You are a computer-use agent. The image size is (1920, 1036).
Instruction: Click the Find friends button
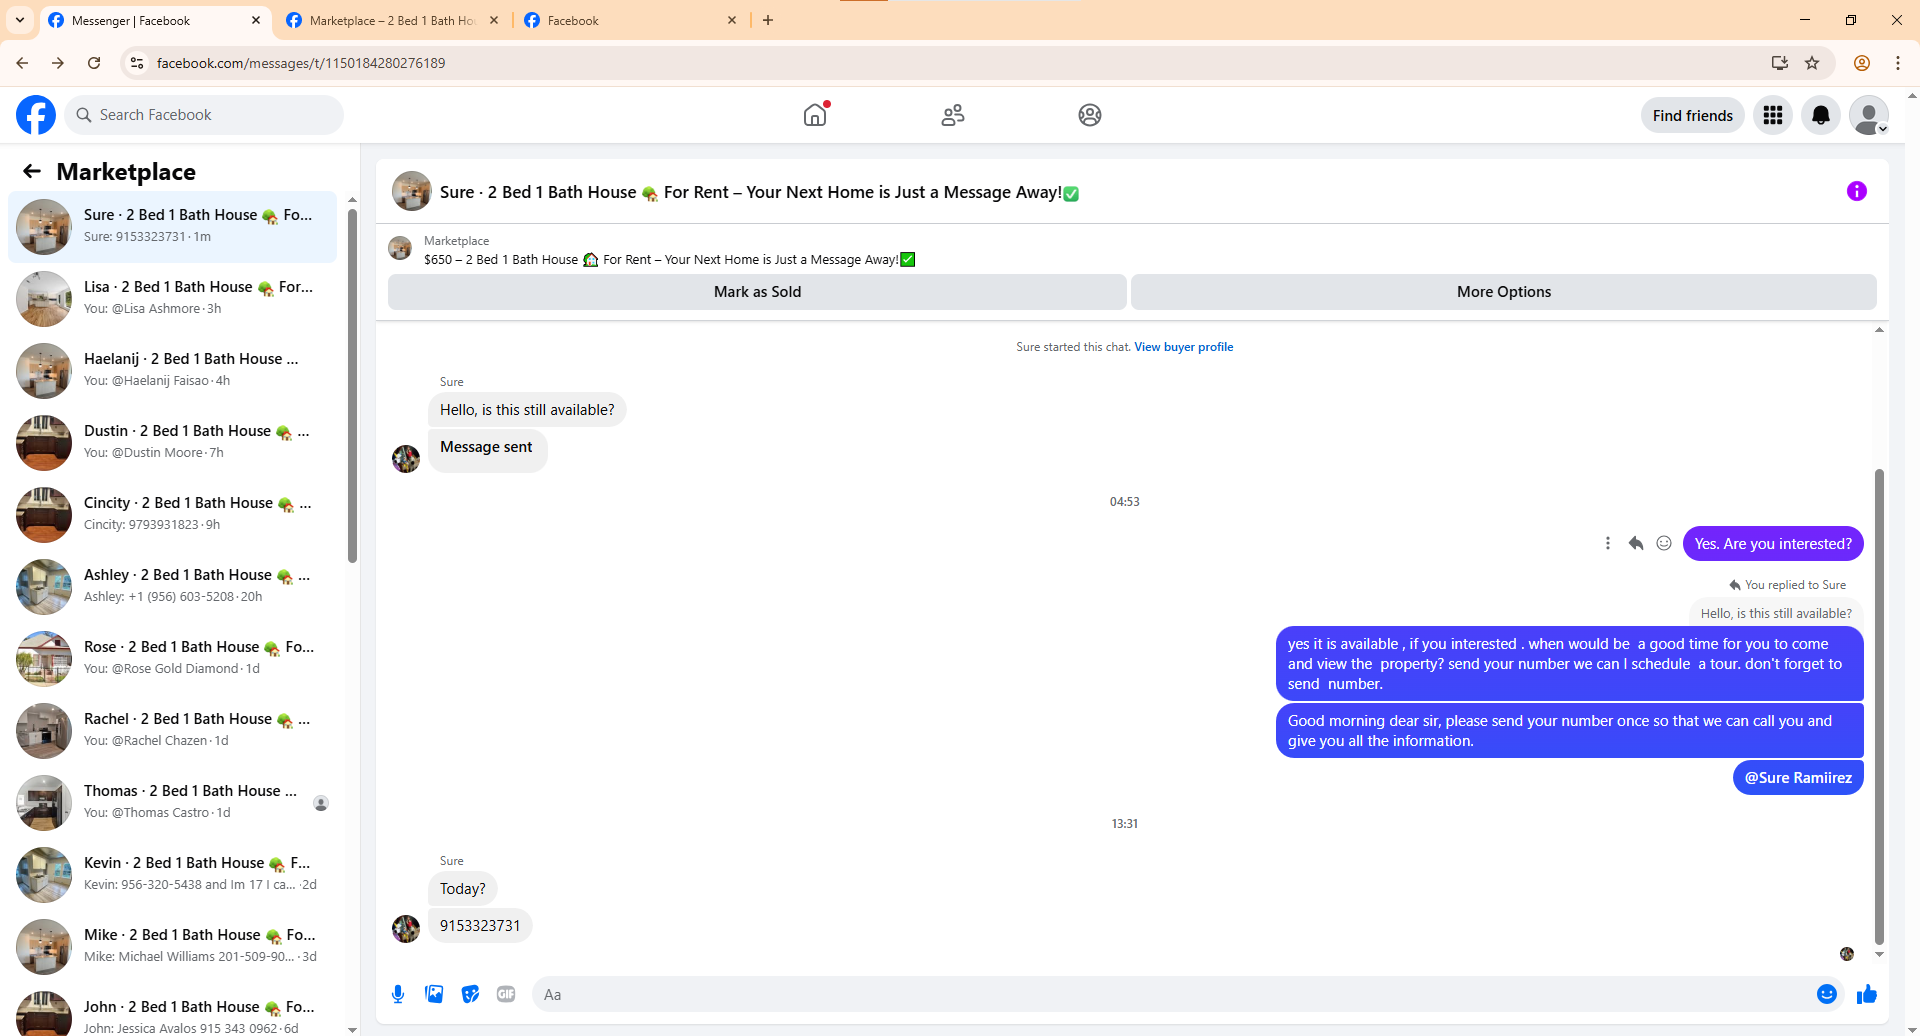pyautogui.click(x=1692, y=115)
